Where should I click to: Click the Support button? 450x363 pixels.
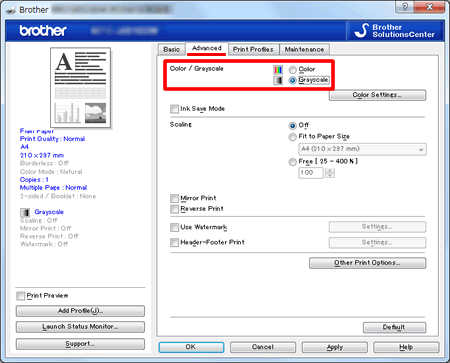(x=80, y=344)
